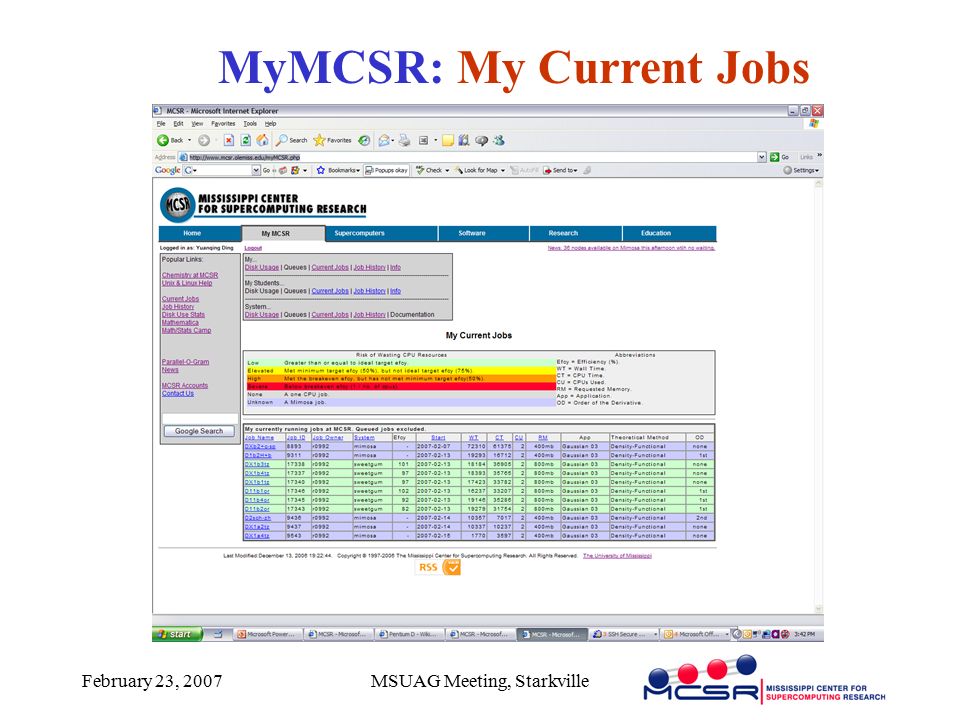Image resolution: width=960 pixels, height=720 pixels.
Task: Open the Disk Use Stats sidebar link
Action: click(183, 315)
